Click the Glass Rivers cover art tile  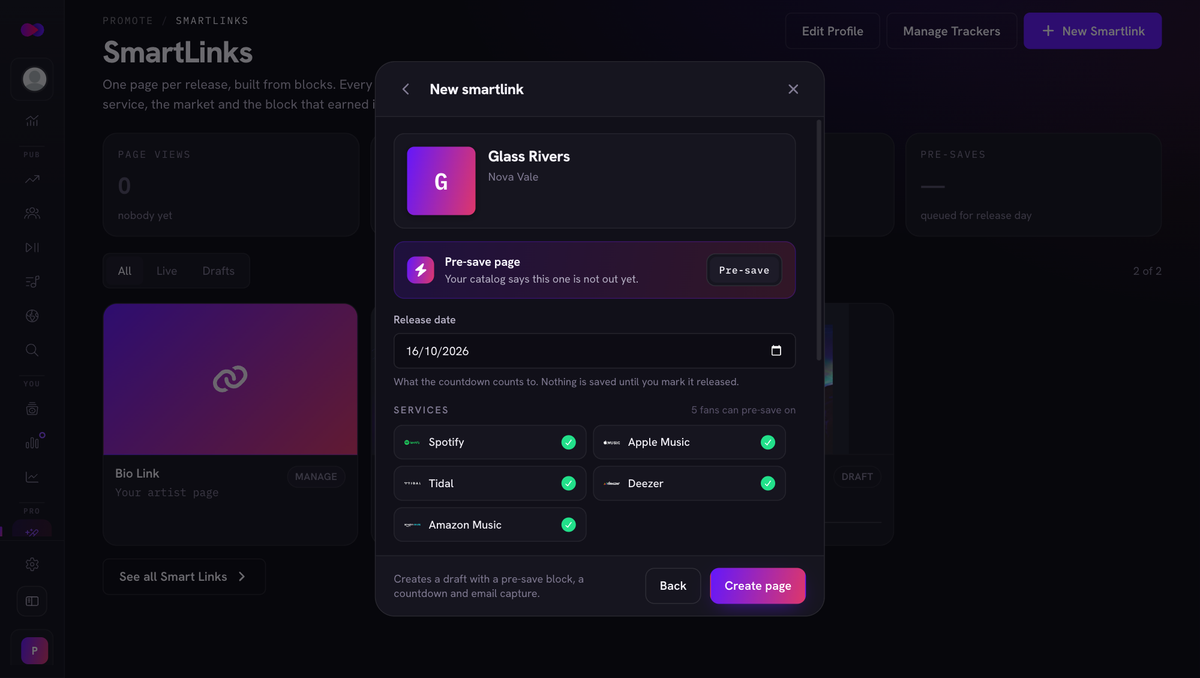coord(441,181)
